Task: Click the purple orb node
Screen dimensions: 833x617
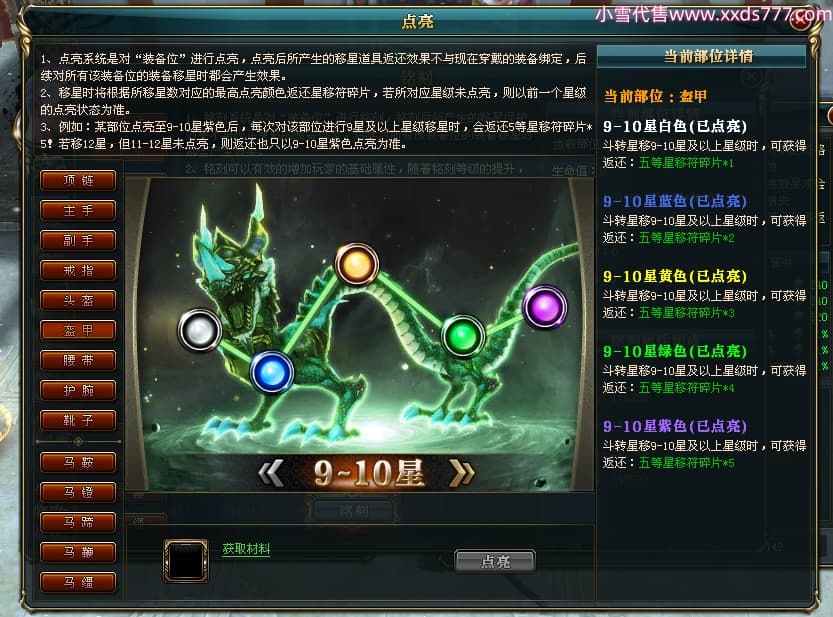Action: tap(545, 307)
